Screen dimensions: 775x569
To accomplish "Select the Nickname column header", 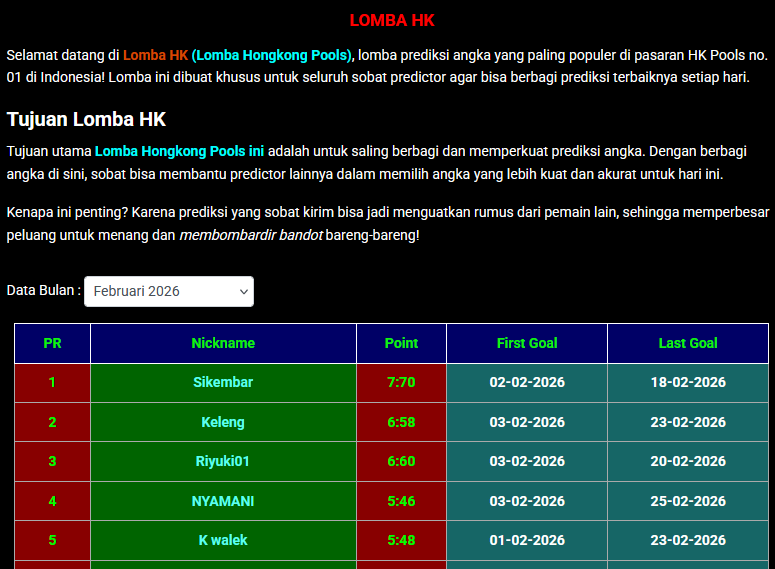I will click(223, 343).
